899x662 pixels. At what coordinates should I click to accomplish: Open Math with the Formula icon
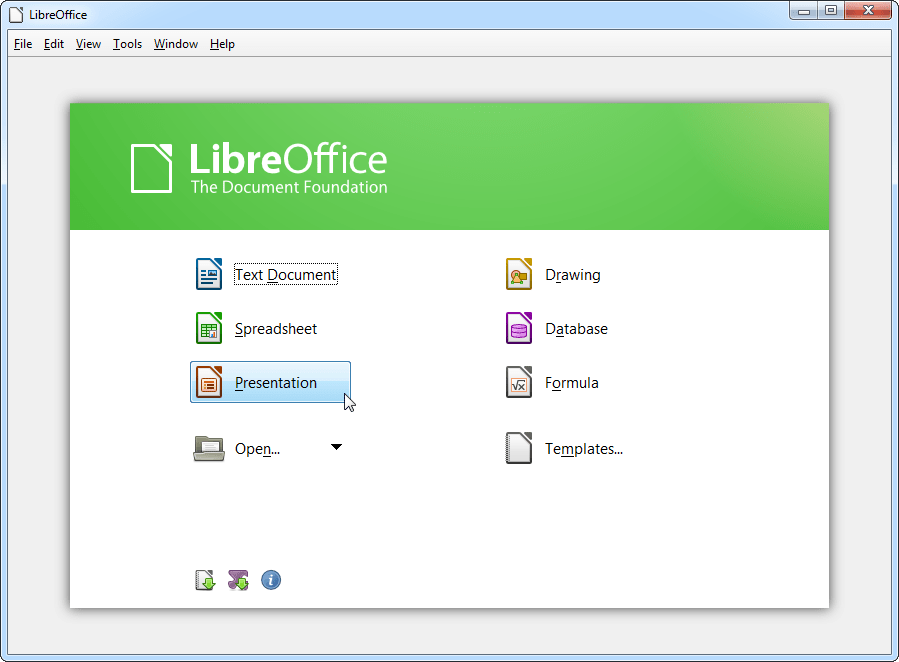click(518, 381)
